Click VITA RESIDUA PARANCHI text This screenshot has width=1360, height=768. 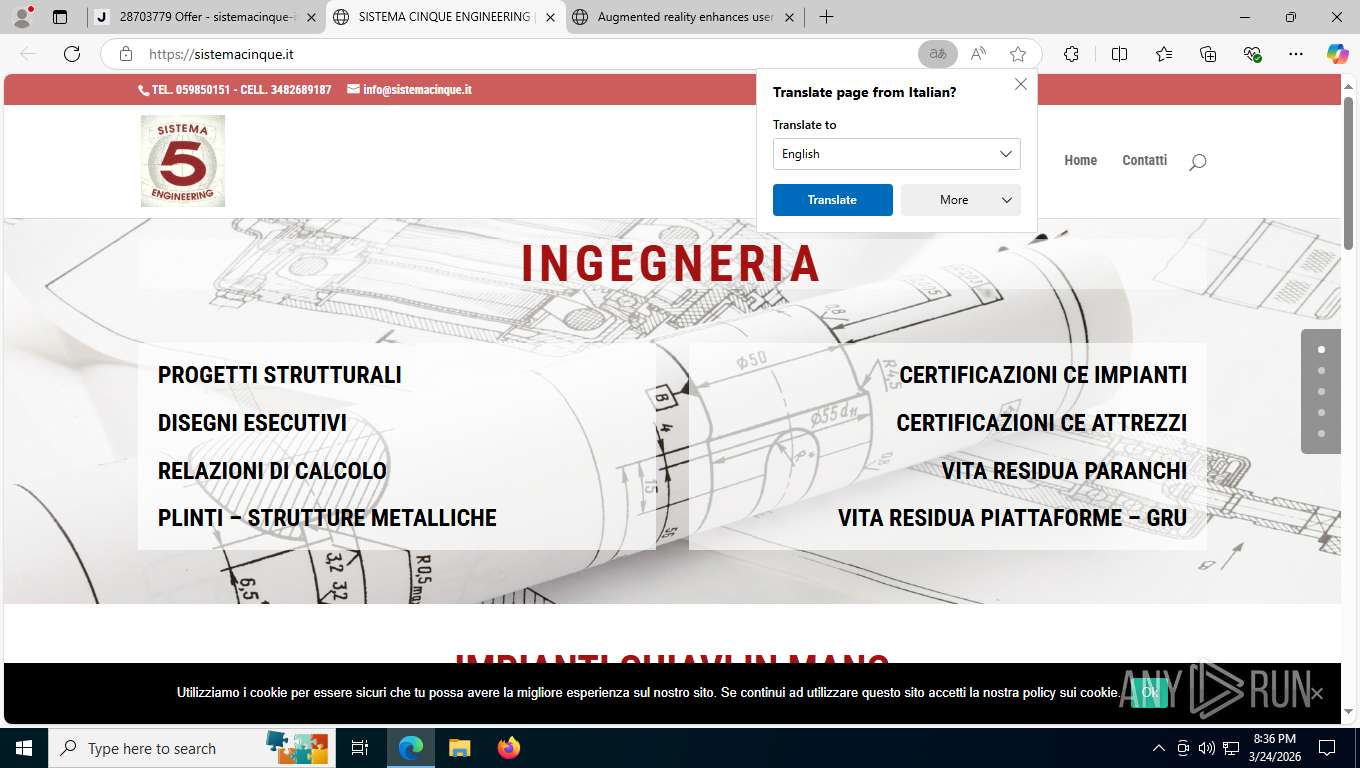click(1064, 471)
